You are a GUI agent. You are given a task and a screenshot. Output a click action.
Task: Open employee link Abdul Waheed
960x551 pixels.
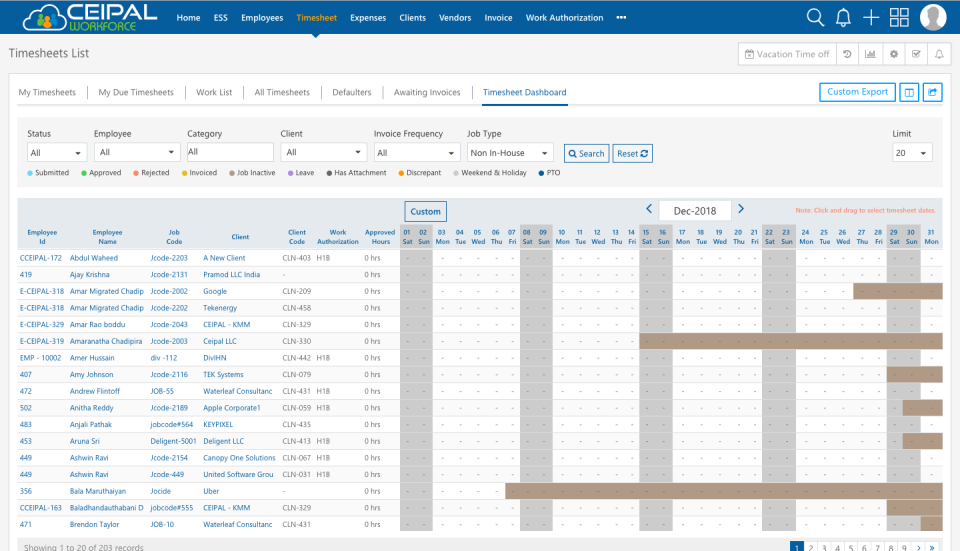pos(94,258)
